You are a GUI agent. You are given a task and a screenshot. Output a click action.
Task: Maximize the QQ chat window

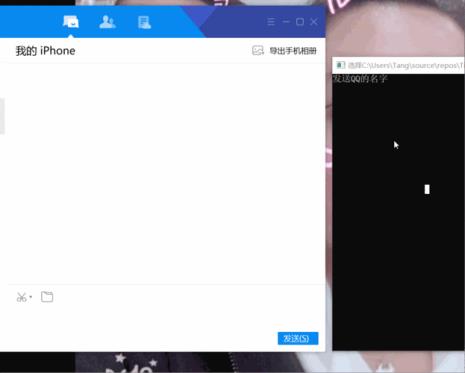pos(300,22)
